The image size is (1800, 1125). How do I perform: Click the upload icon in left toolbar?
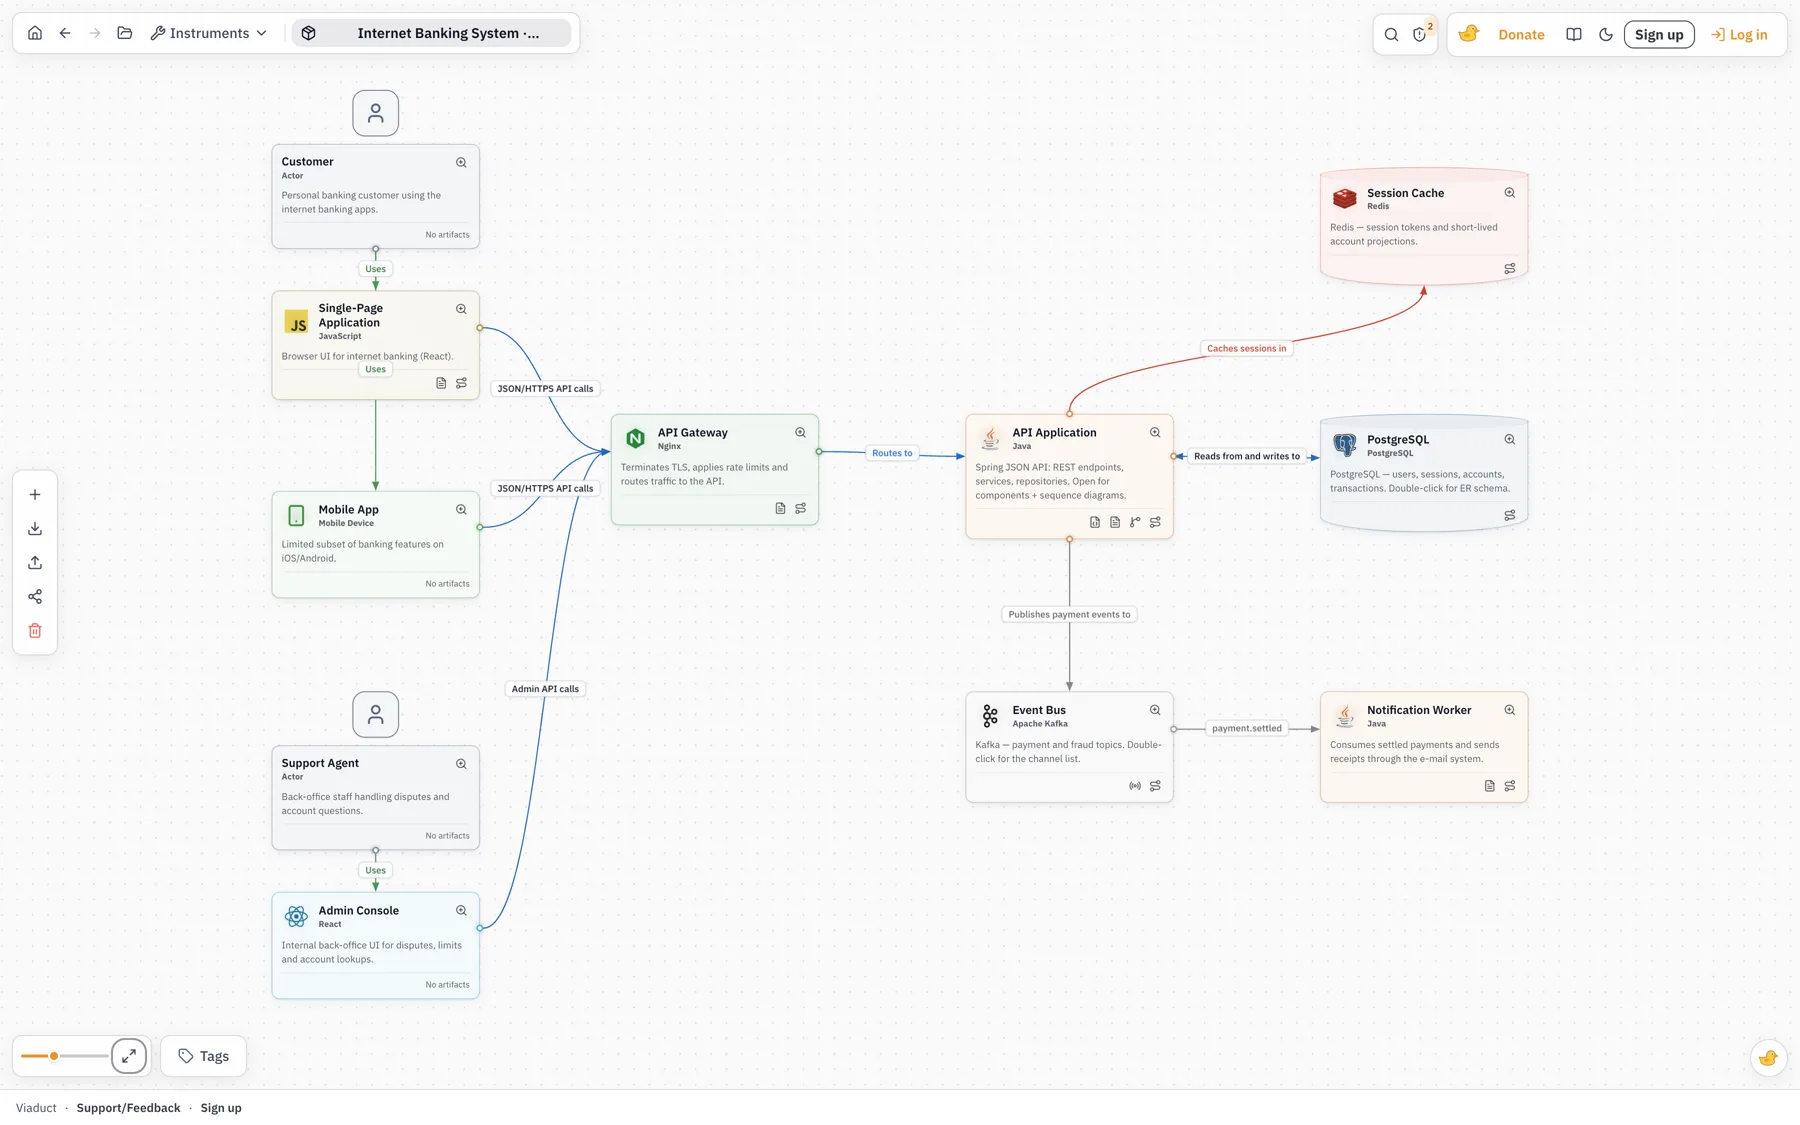coord(35,563)
